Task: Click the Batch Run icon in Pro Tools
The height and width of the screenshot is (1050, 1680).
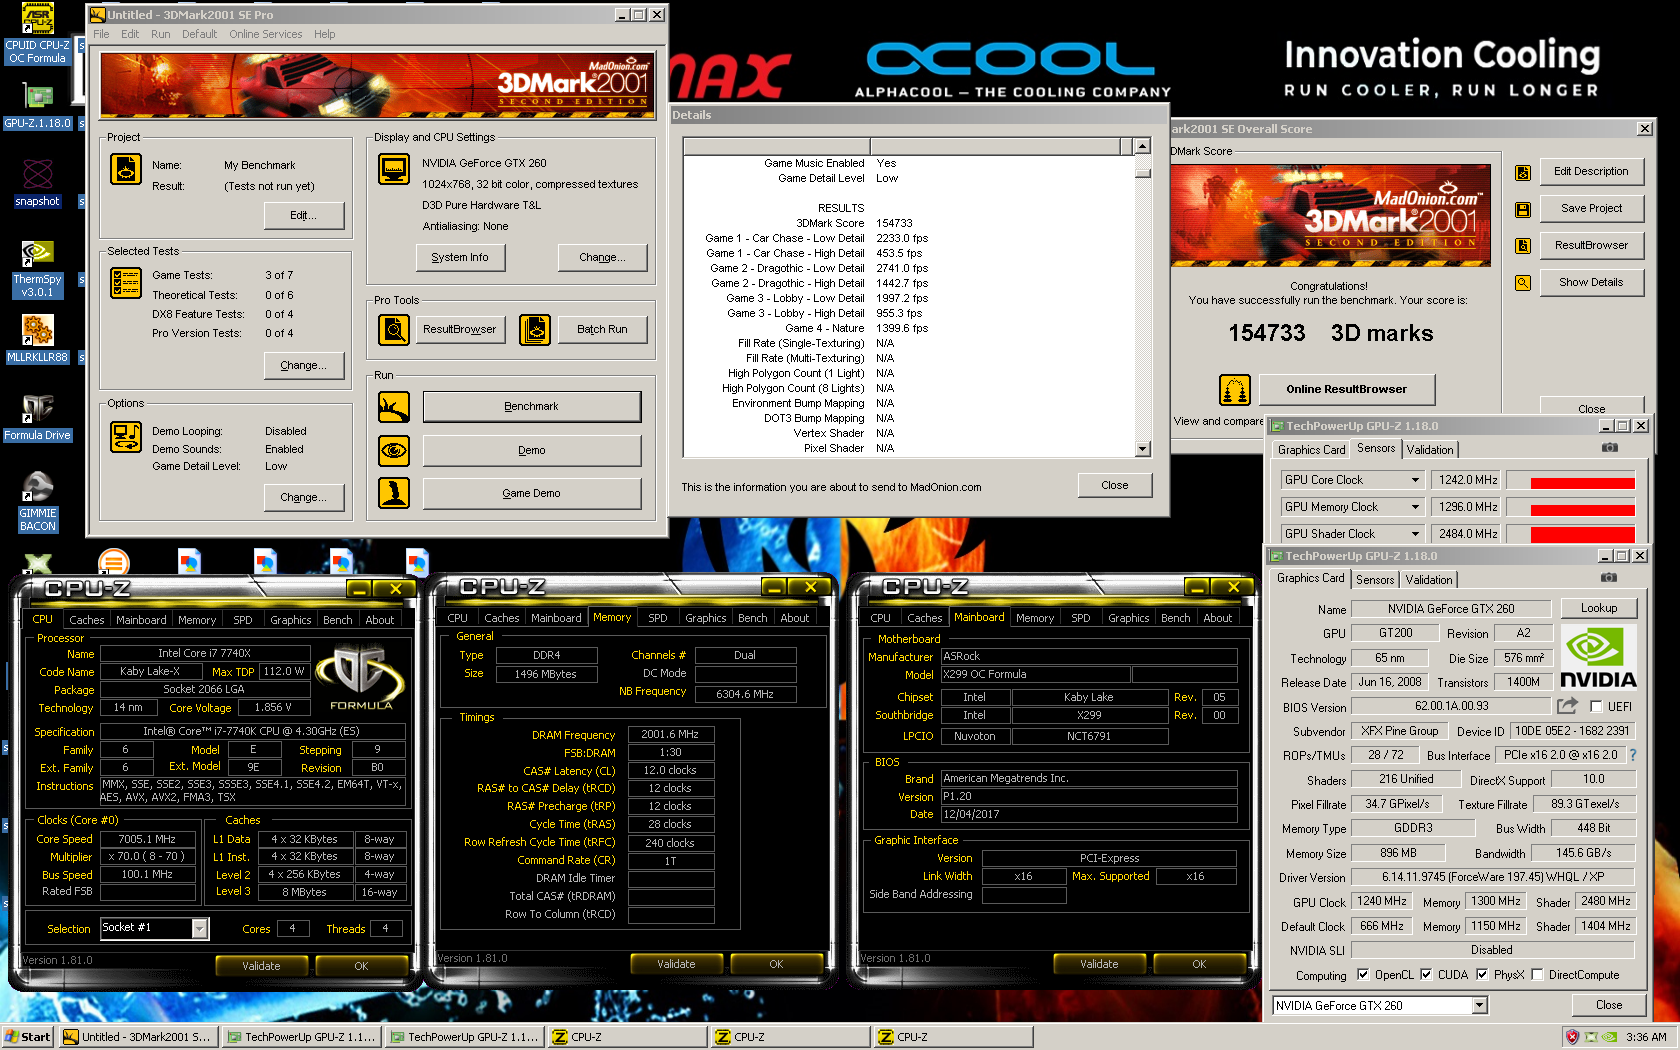Action: click(x=535, y=329)
